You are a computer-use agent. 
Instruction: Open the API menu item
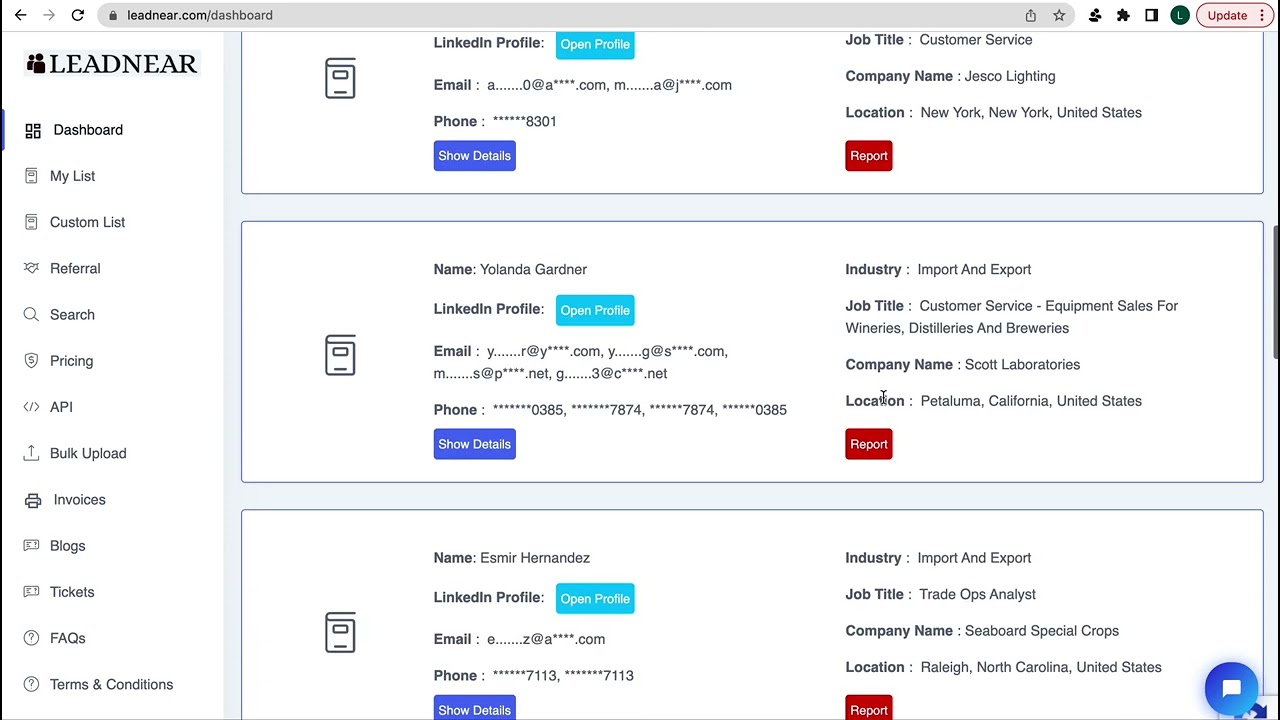pos(61,407)
